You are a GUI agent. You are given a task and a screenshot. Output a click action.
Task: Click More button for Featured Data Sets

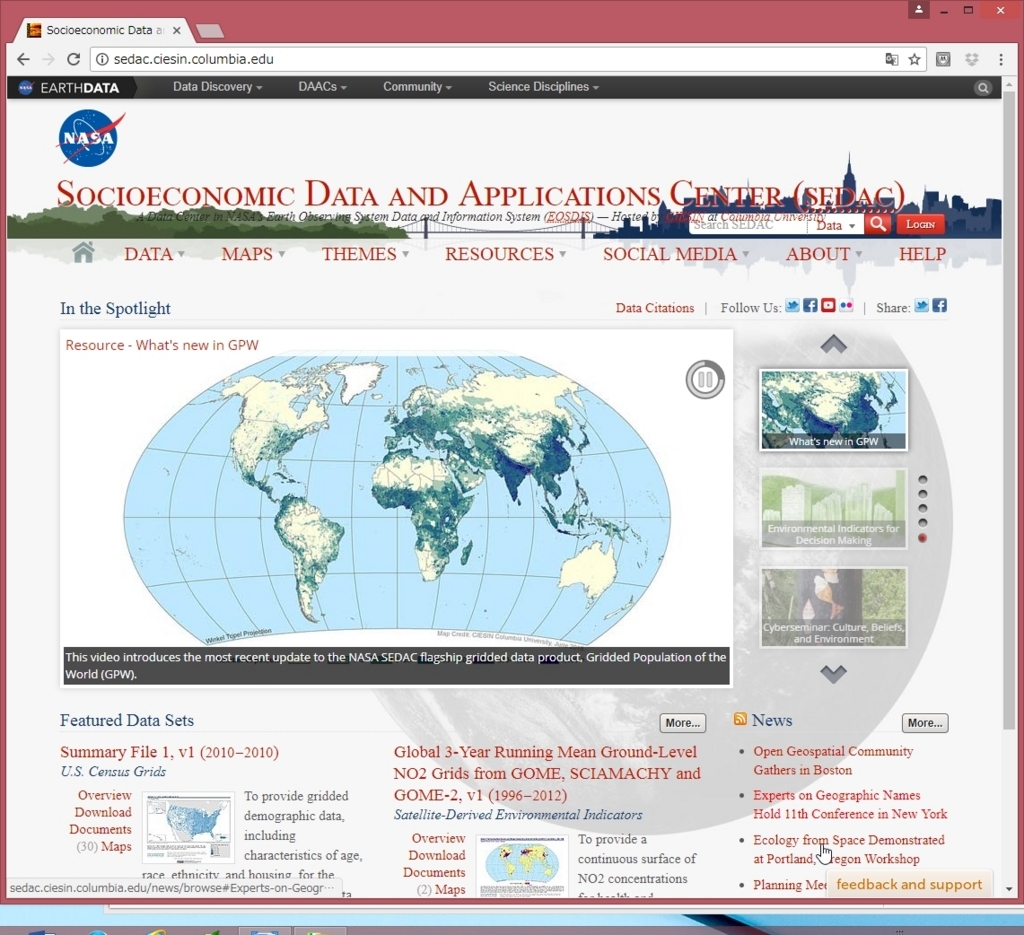(x=682, y=723)
